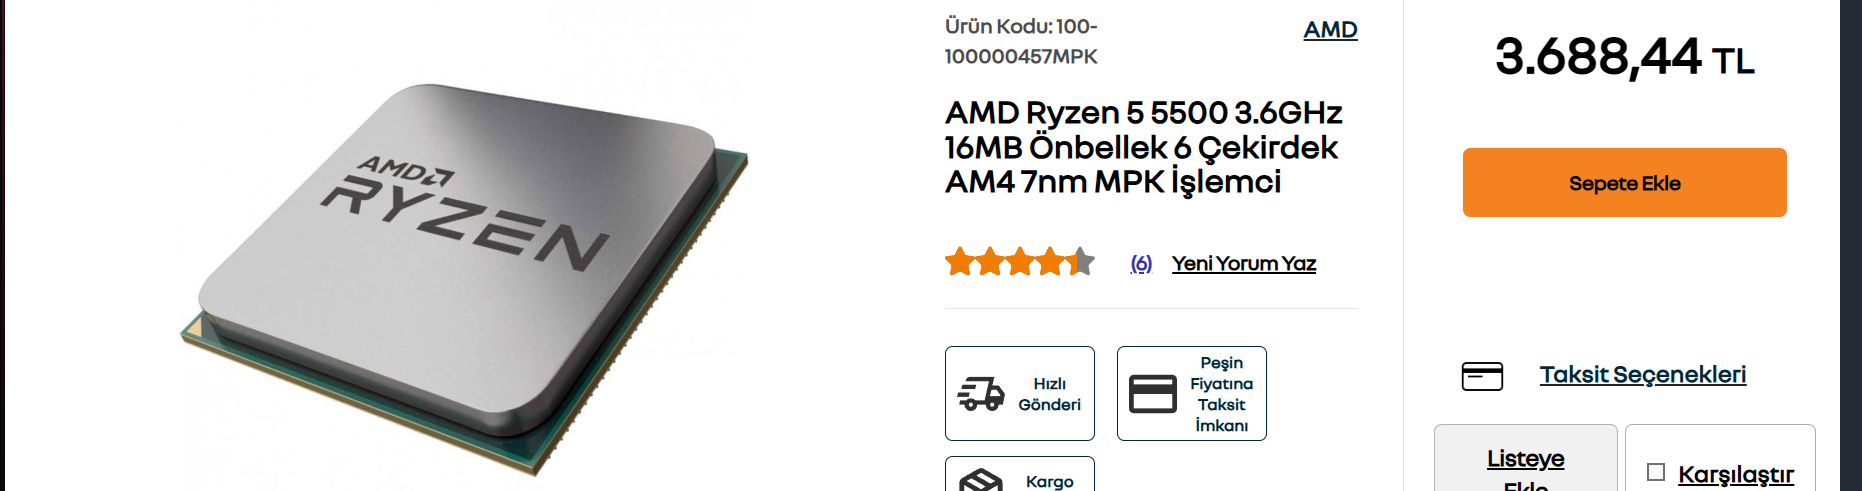Click the Ürün Kodu product code text

[x=1021, y=41]
